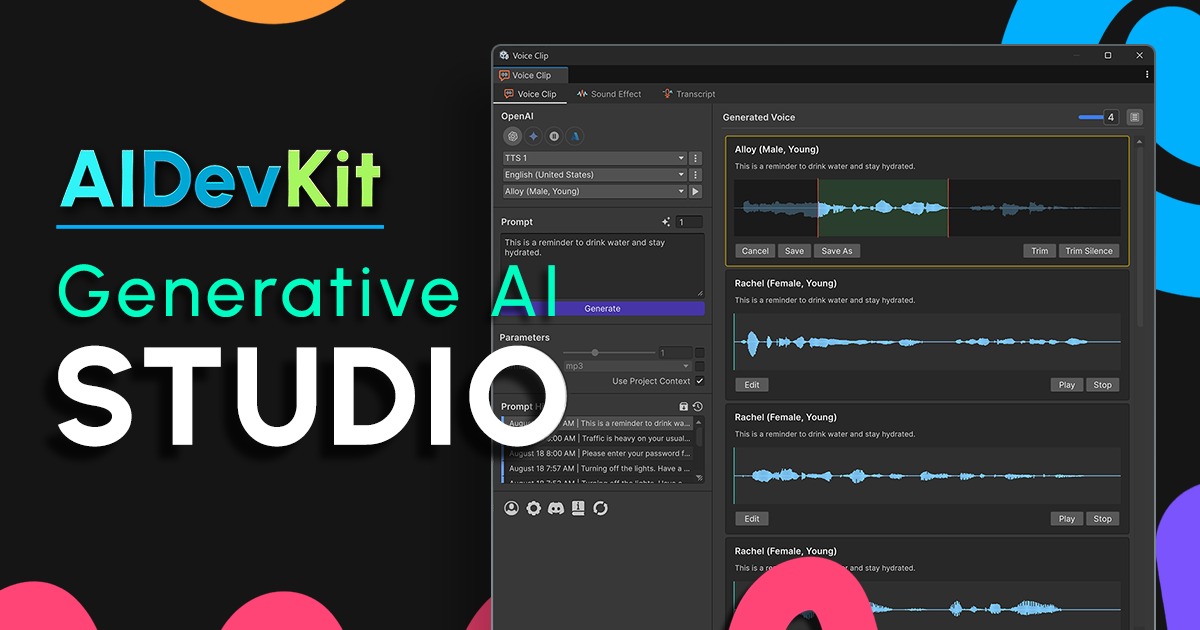
Task: Click the refresh icon at the bottom toolbar
Action: pyautogui.click(x=600, y=508)
